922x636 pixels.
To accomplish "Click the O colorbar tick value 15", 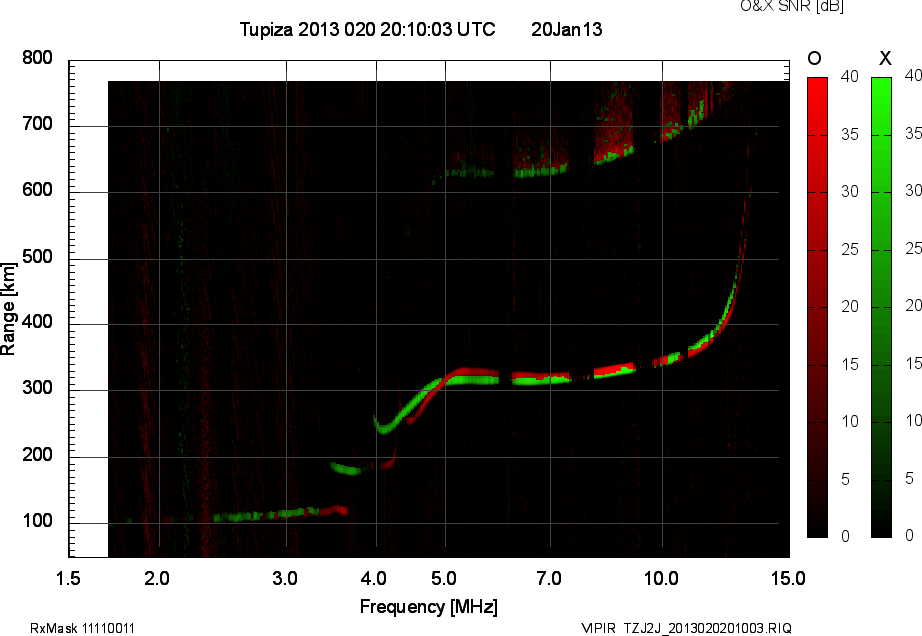I will pyautogui.click(x=849, y=364).
